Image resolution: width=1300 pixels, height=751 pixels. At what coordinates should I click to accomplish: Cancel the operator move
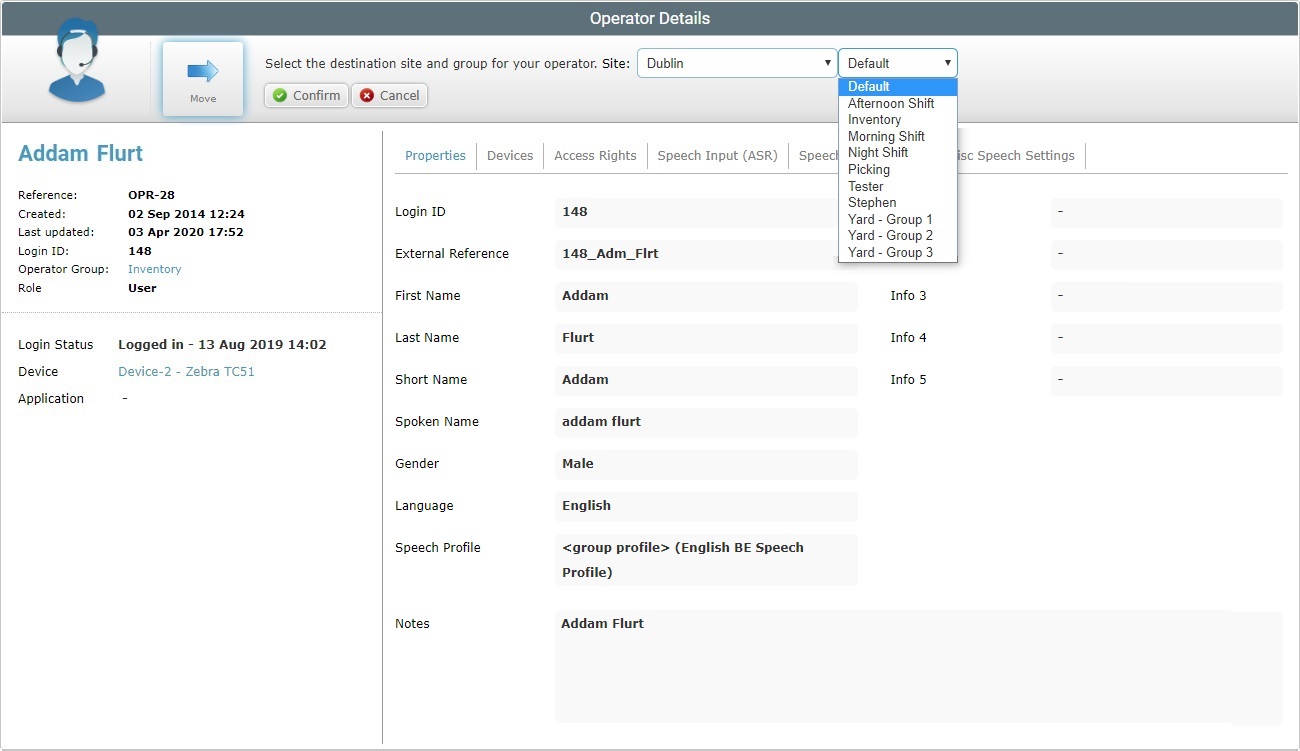389,95
